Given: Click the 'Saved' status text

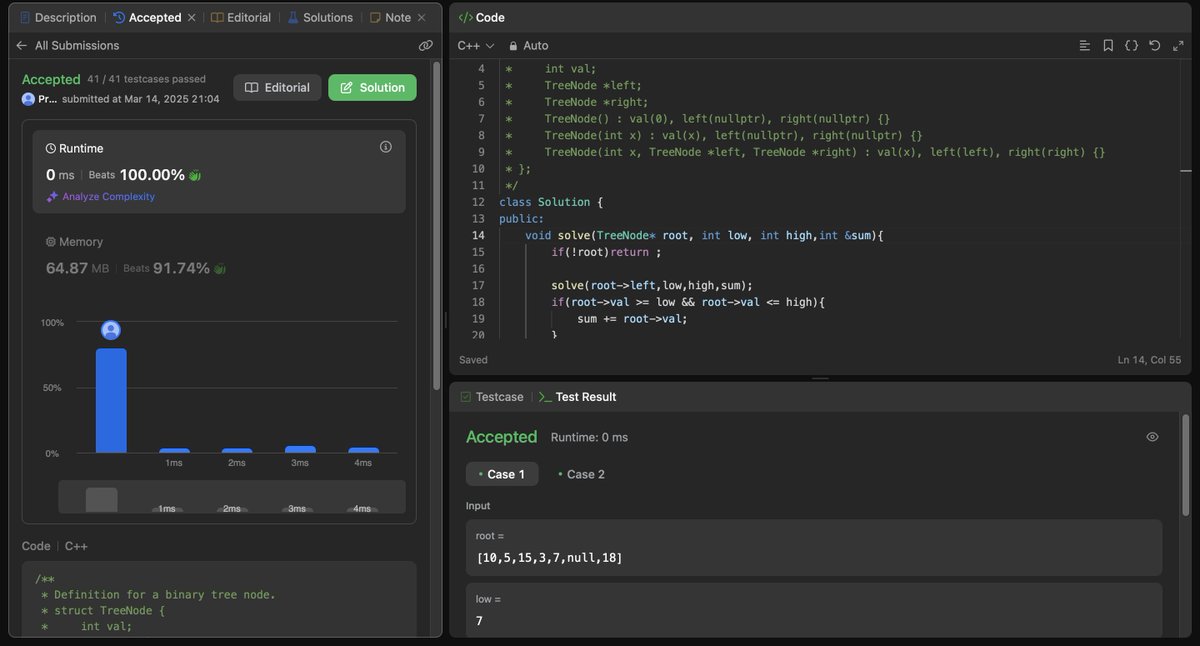Looking at the screenshot, I should [473, 359].
